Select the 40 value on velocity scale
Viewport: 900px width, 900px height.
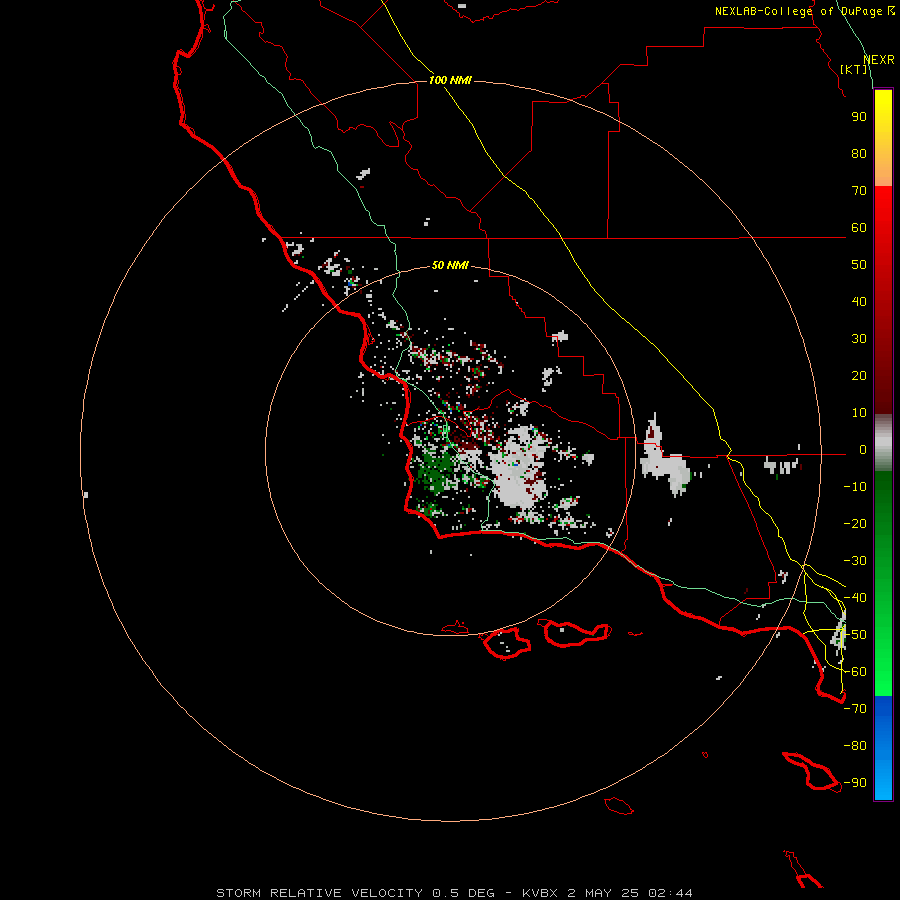point(859,302)
